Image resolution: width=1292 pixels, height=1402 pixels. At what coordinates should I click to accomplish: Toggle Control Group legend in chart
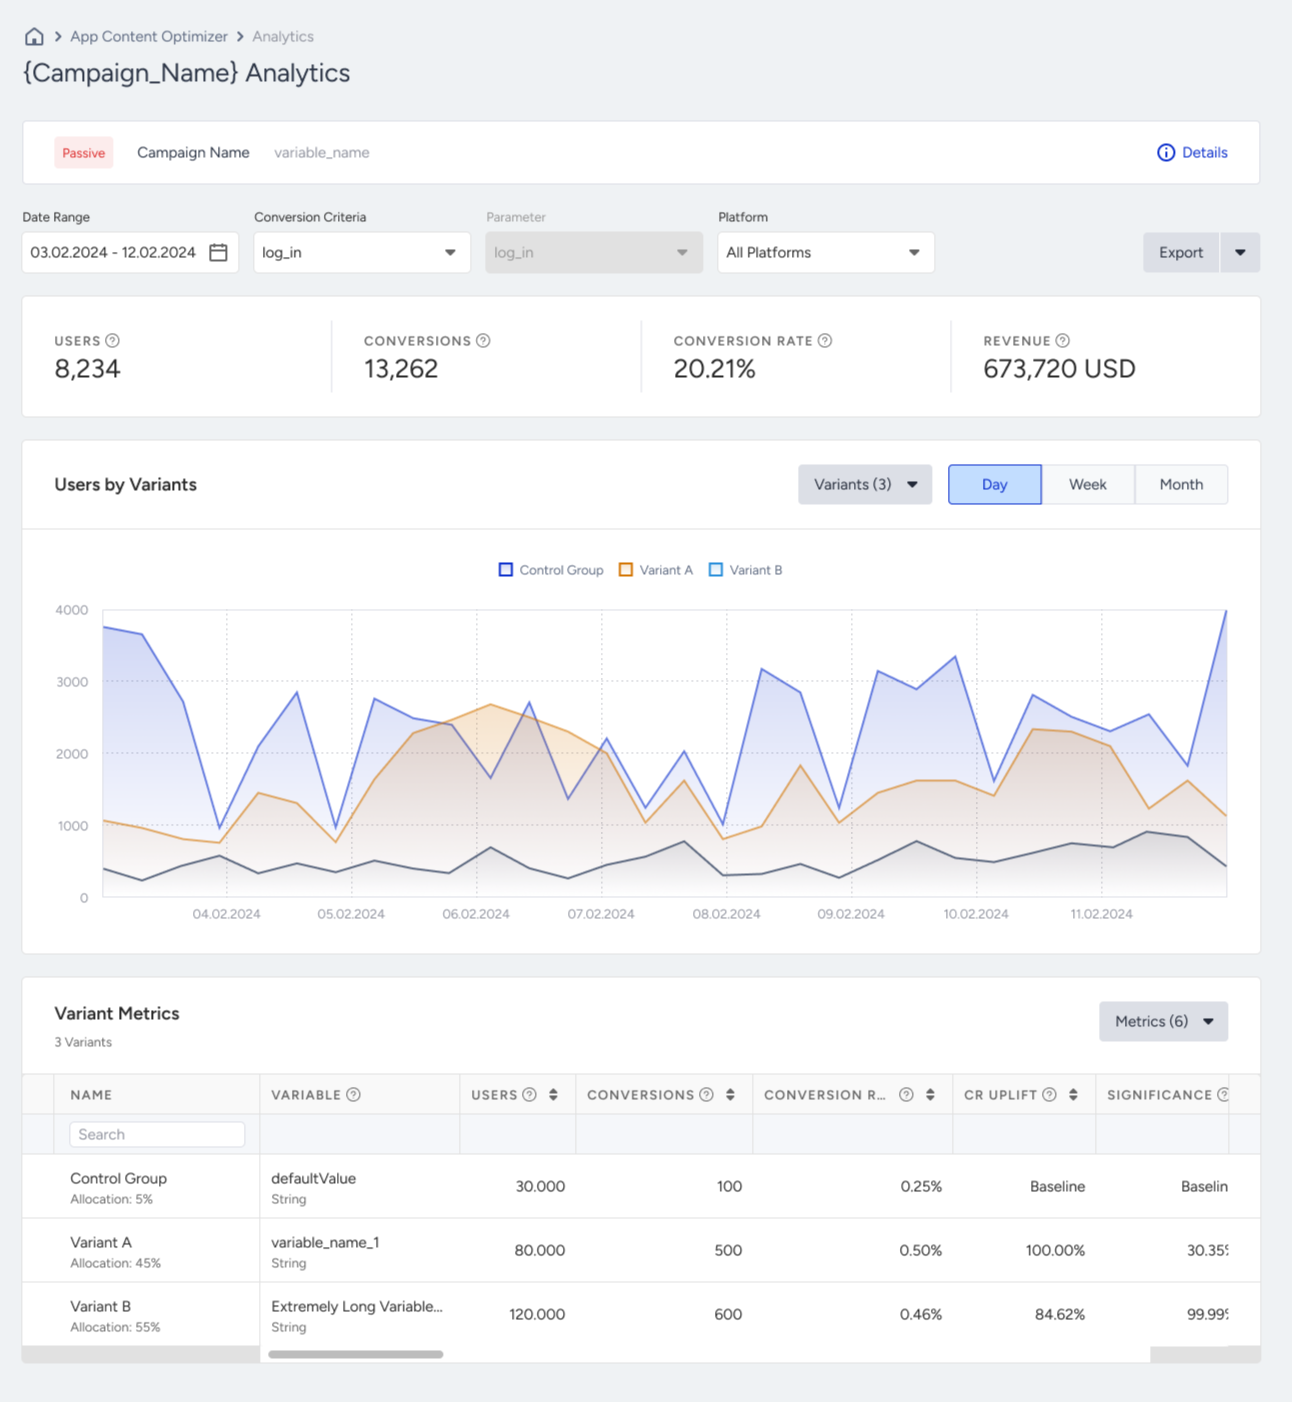pyautogui.click(x=551, y=570)
